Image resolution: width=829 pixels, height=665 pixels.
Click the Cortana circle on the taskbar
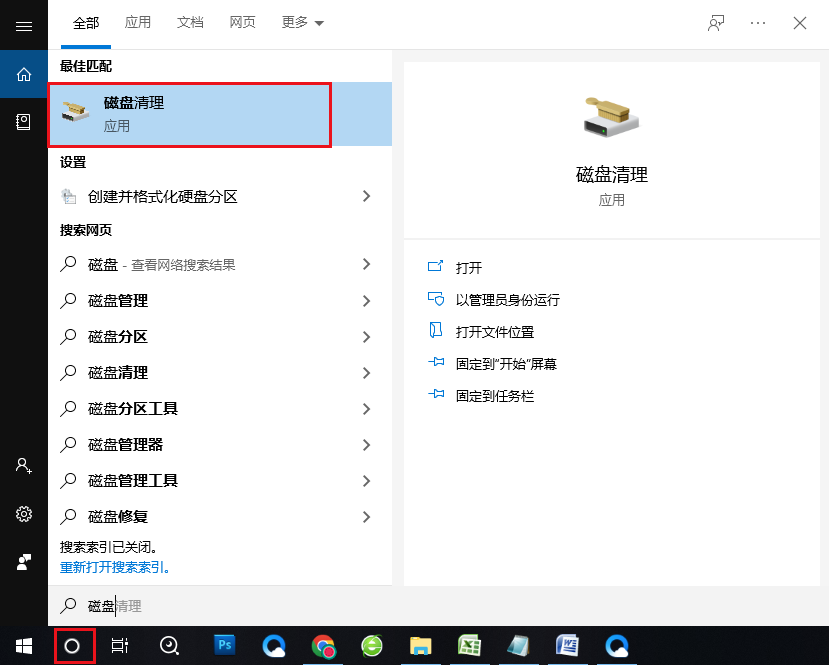click(72, 645)
